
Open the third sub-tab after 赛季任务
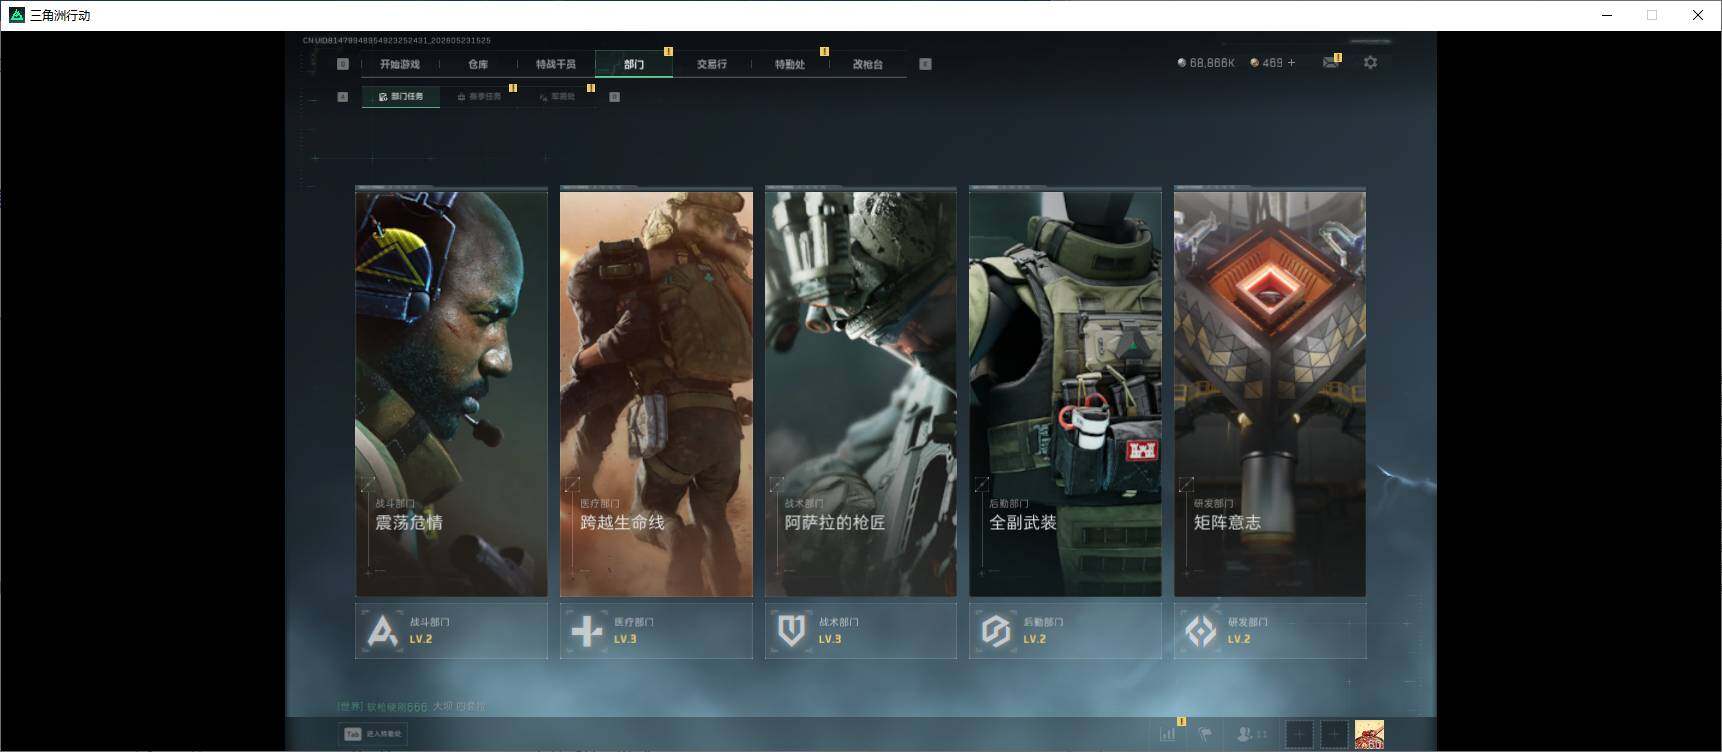557,97
